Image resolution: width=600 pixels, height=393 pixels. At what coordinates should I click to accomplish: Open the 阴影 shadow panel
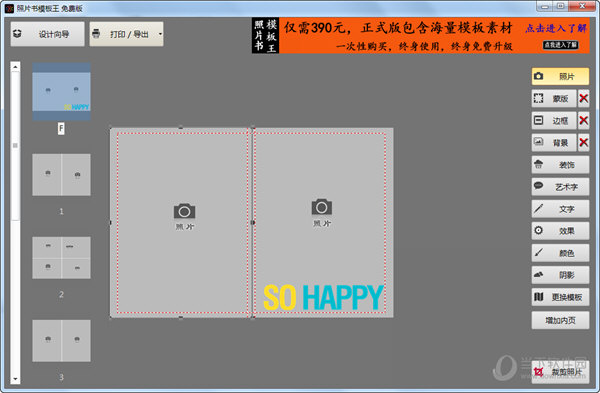(560, 275)
